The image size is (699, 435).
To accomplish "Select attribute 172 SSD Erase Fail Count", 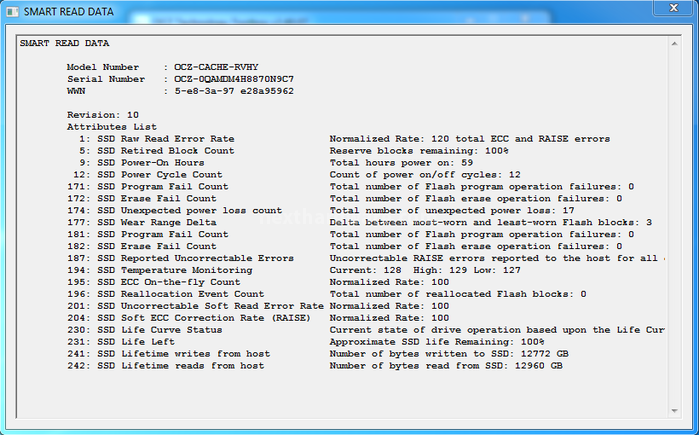I will click(345, 199).
